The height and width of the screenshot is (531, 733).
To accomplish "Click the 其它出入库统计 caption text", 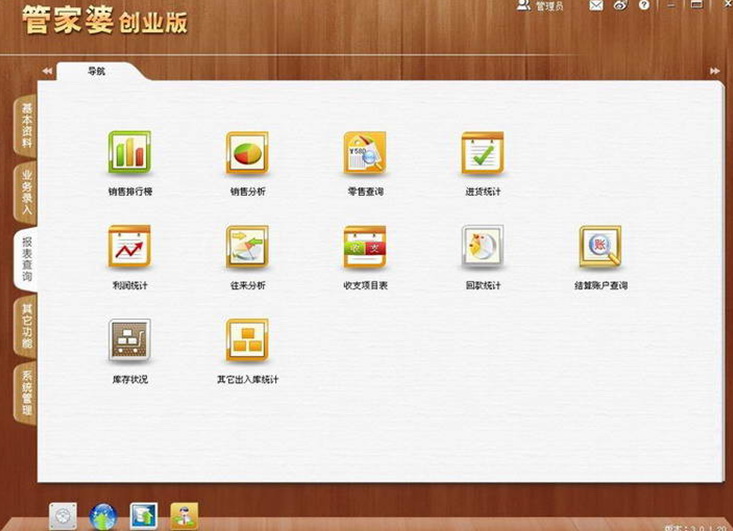I will point(248,379).
